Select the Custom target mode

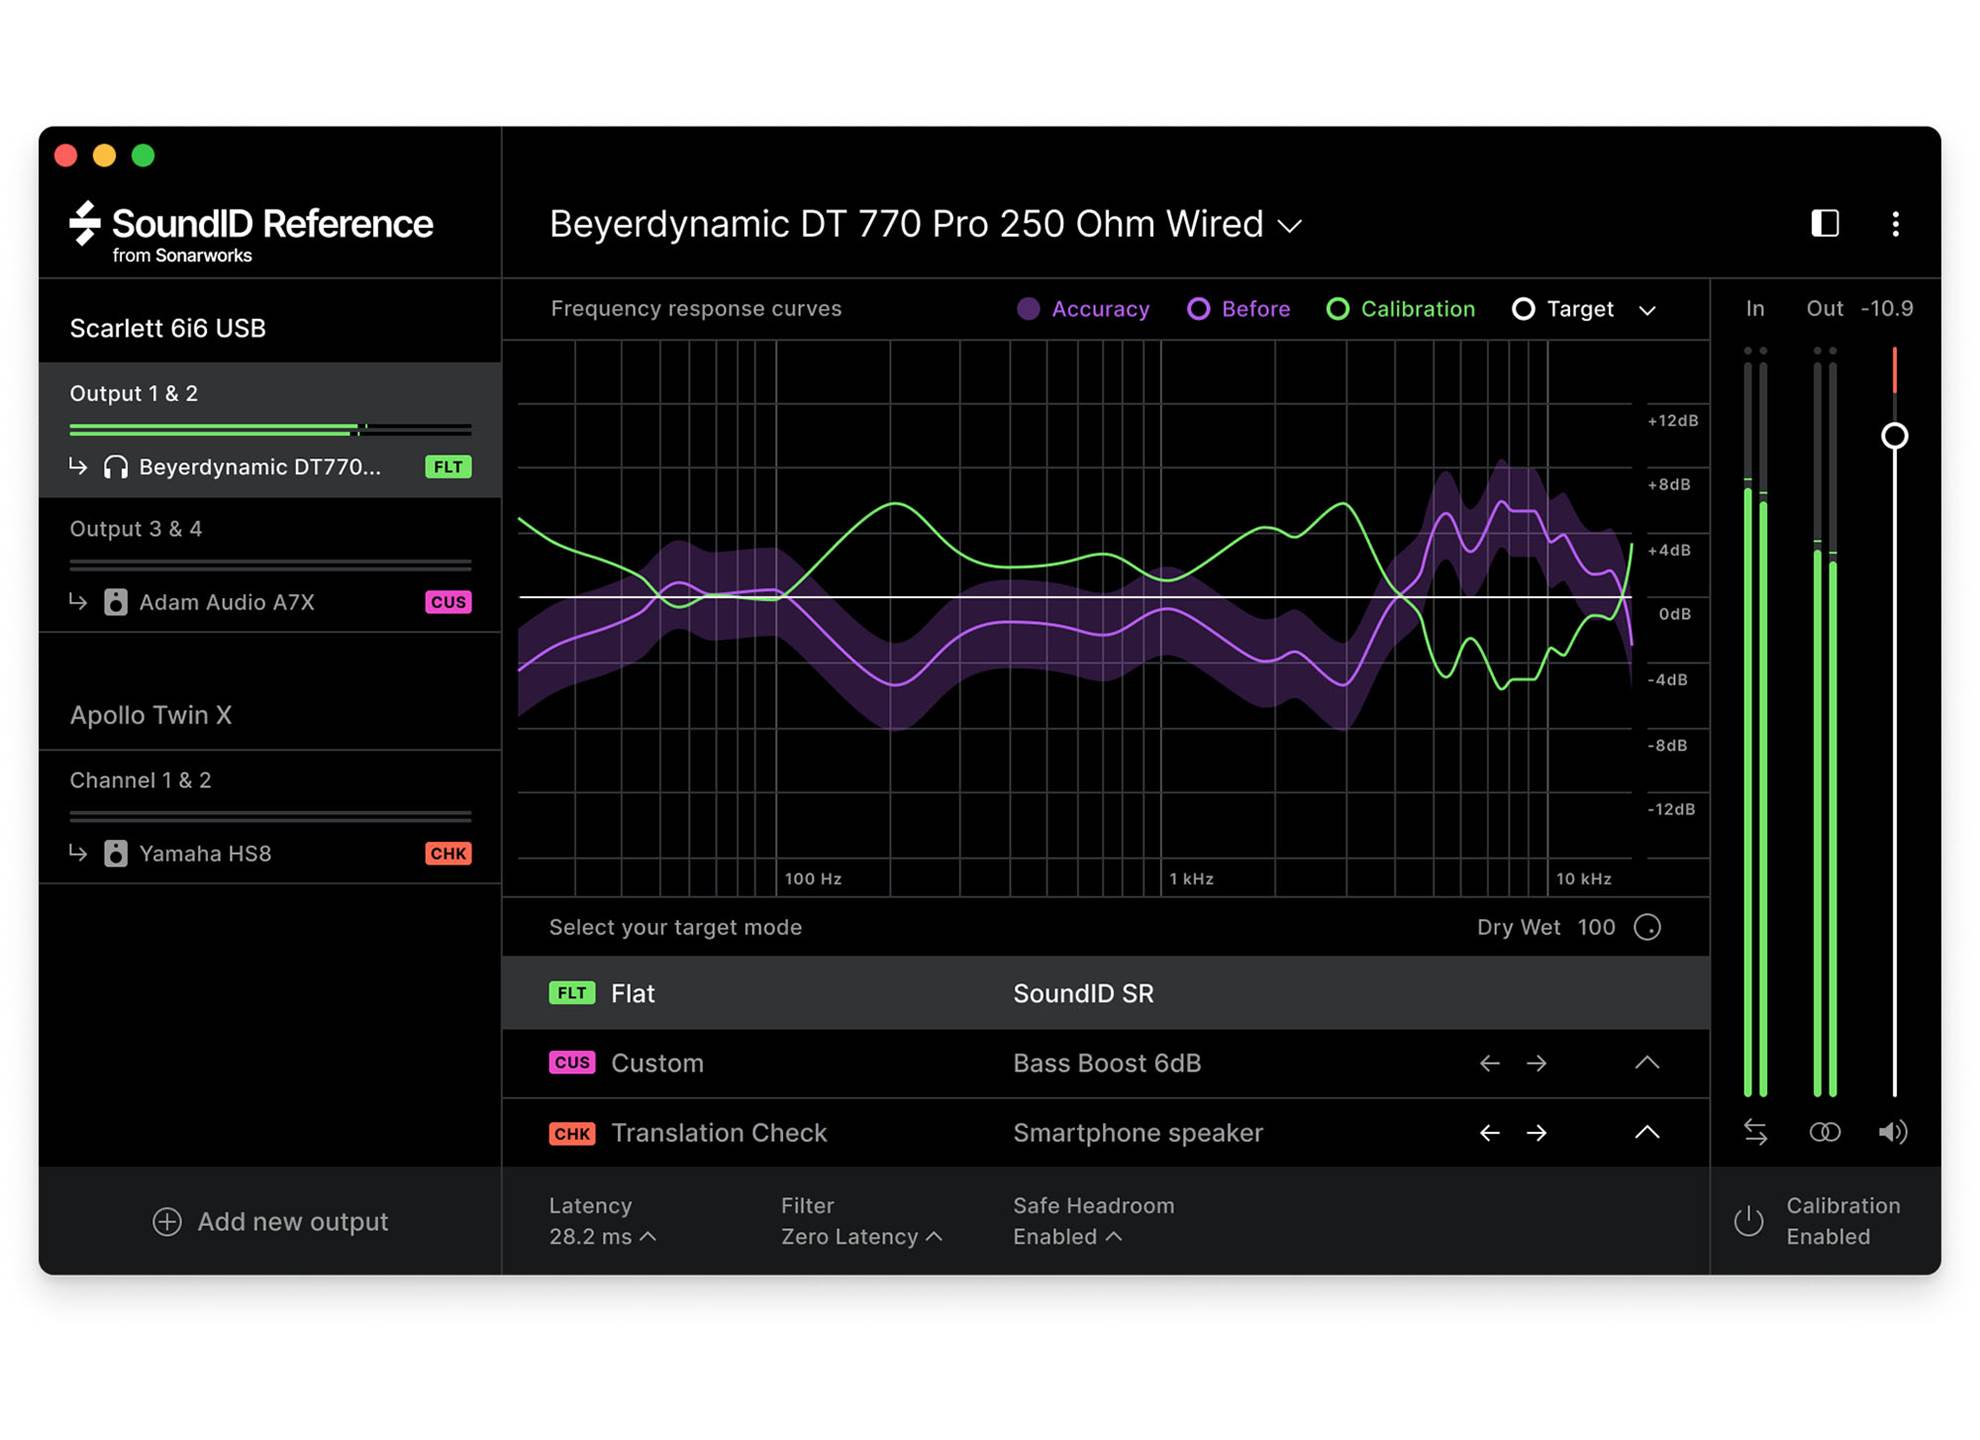click(x=657, y=1063)
